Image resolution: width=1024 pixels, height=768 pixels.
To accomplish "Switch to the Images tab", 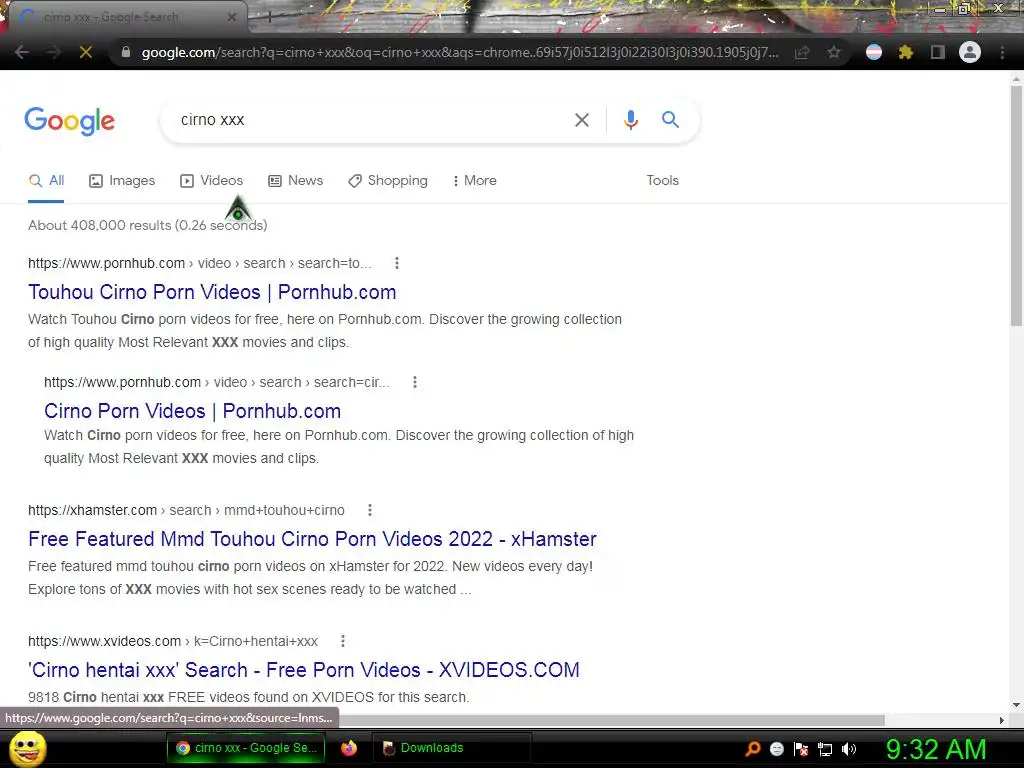I will point(122,181).
